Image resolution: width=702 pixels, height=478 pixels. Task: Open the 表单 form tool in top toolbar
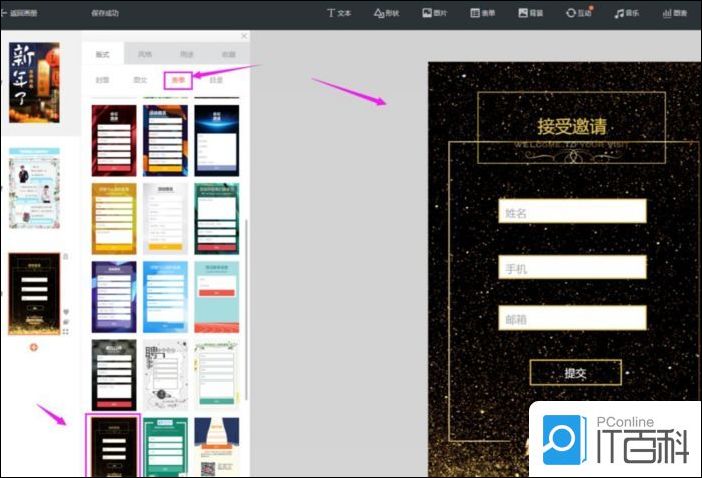(x=483, y=13)
